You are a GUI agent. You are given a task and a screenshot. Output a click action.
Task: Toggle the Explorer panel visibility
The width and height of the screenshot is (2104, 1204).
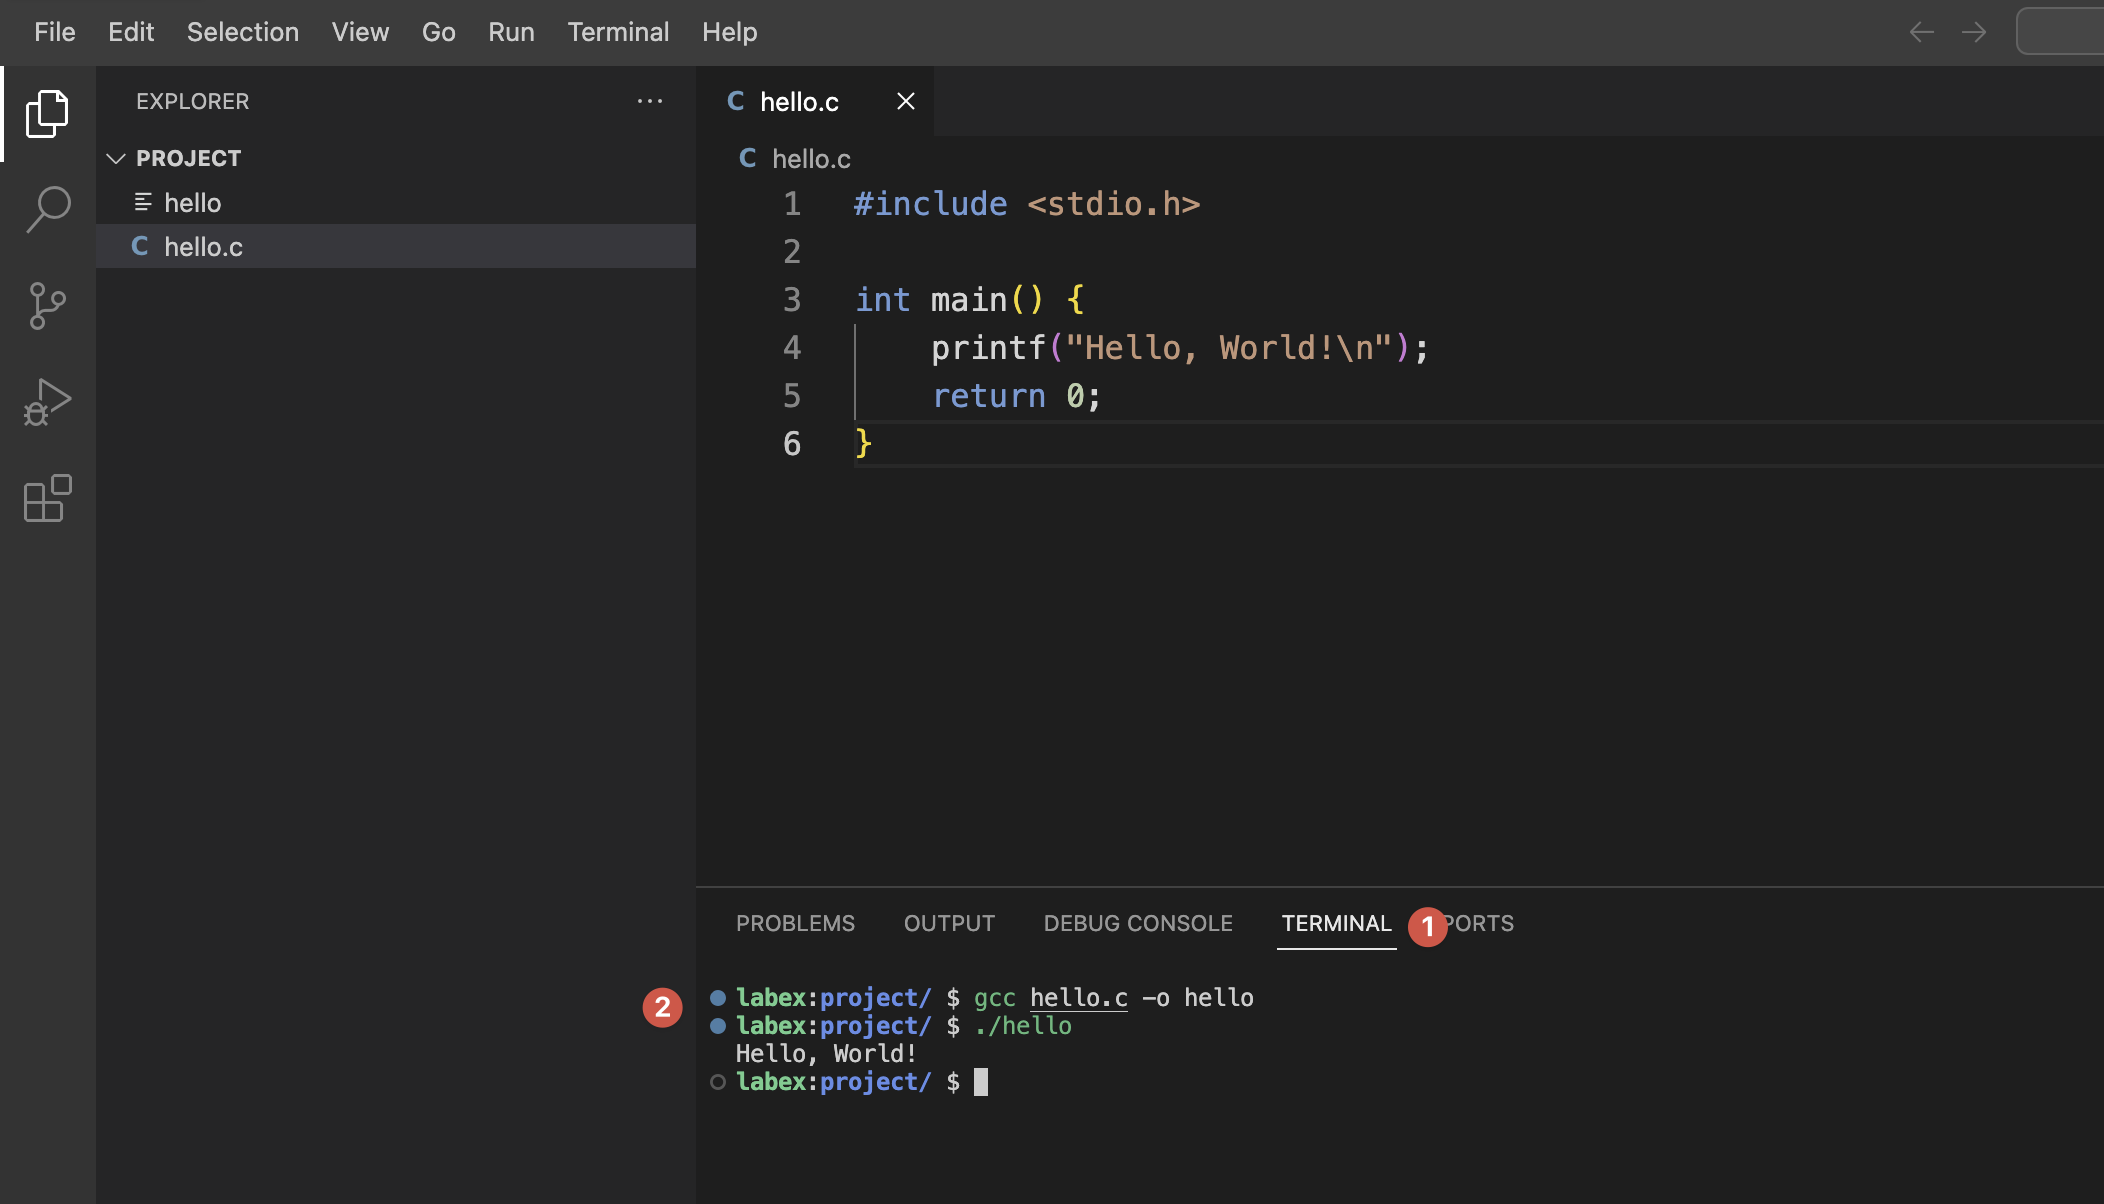48,110
